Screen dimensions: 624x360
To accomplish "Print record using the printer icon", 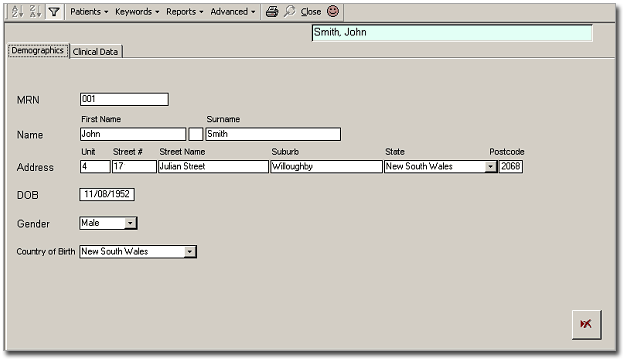I will coord(272,12).
